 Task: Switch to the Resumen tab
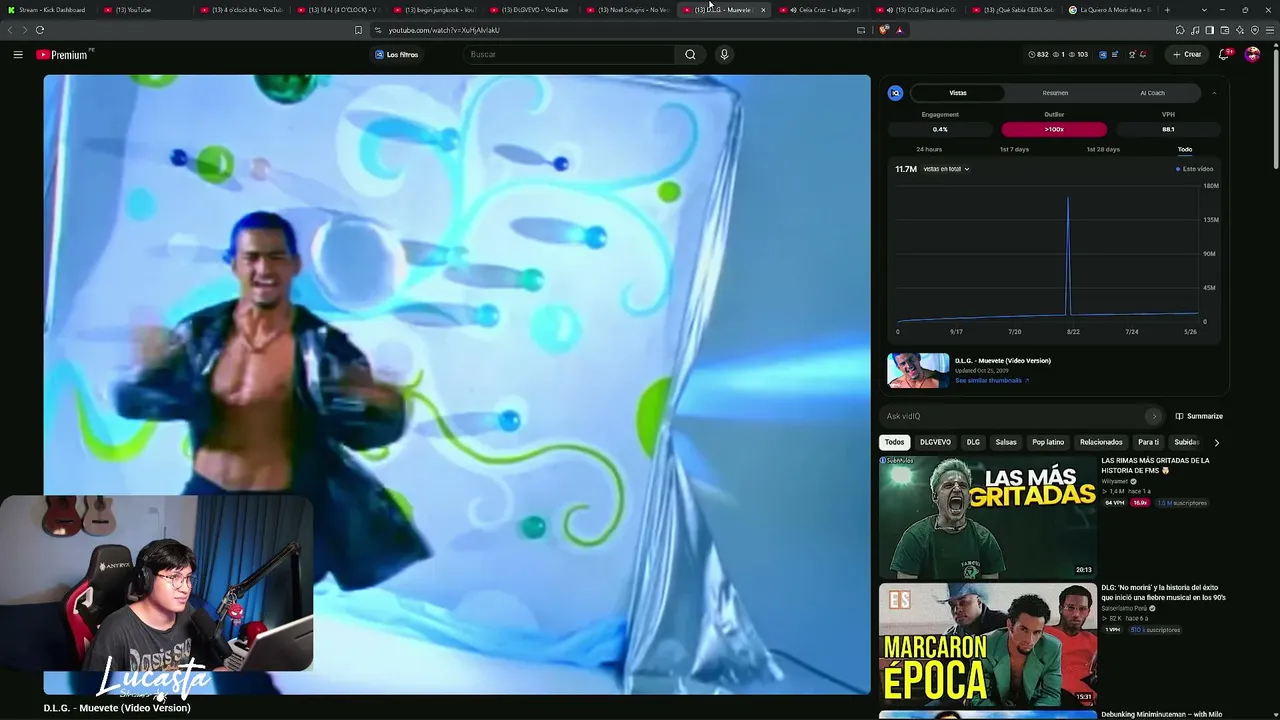tap(1055, 93)
